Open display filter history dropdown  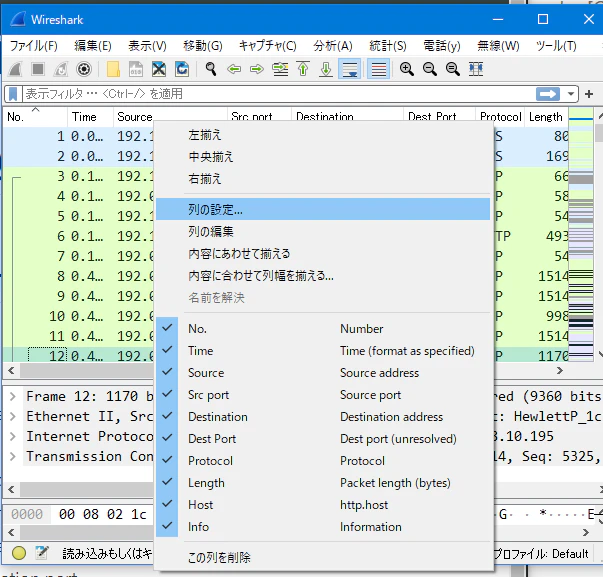pyautogui.click(x=571, y=94)
